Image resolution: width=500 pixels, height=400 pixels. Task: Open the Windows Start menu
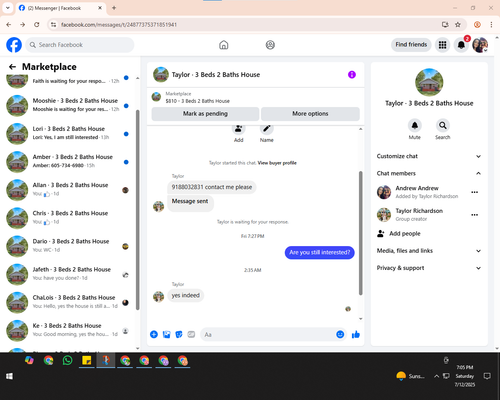coord(9,376)
